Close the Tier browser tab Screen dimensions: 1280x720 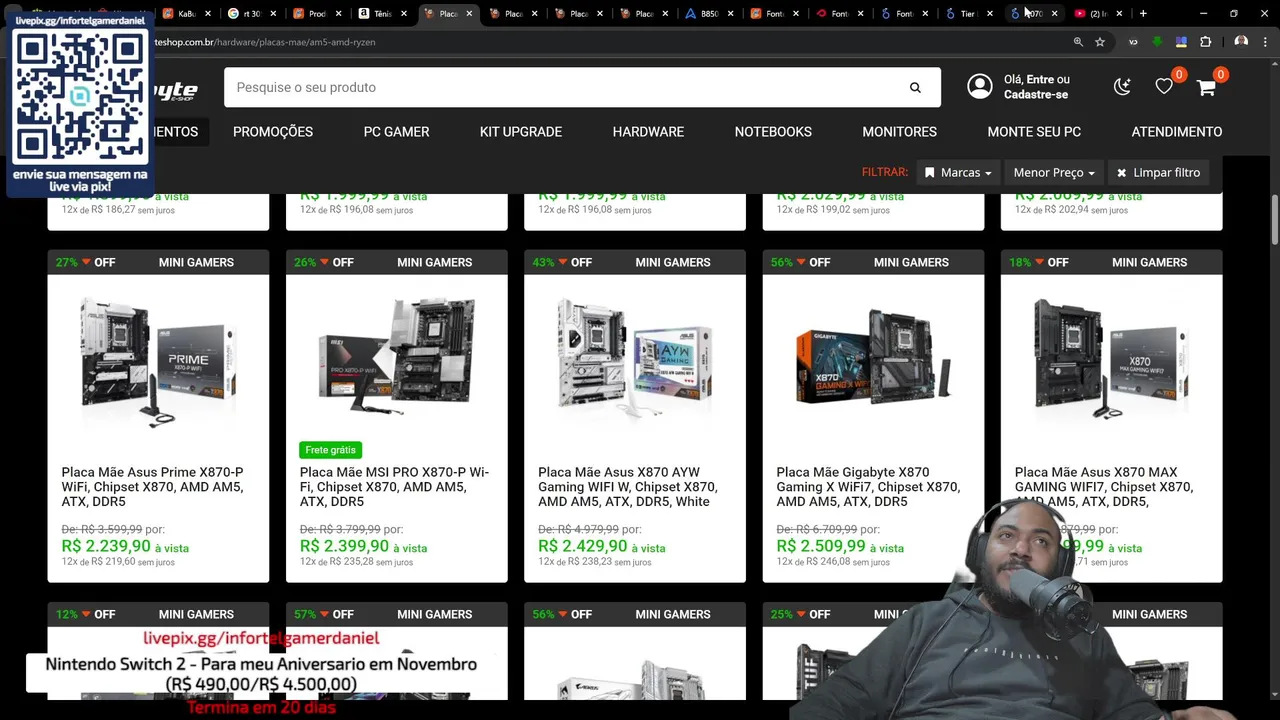click(x=990, y=14)
